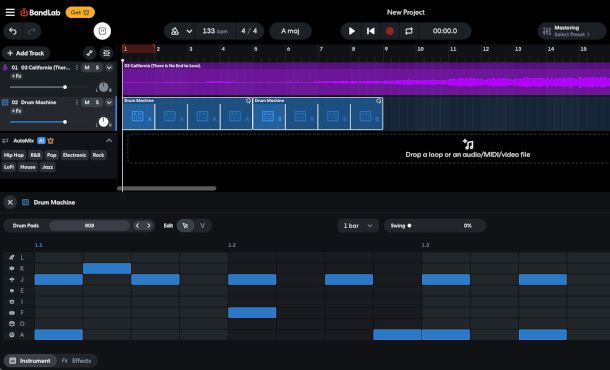Open the 808 drum kit selector
The width and height of the screenshot is (610, 370).
(x=89, y=226)
